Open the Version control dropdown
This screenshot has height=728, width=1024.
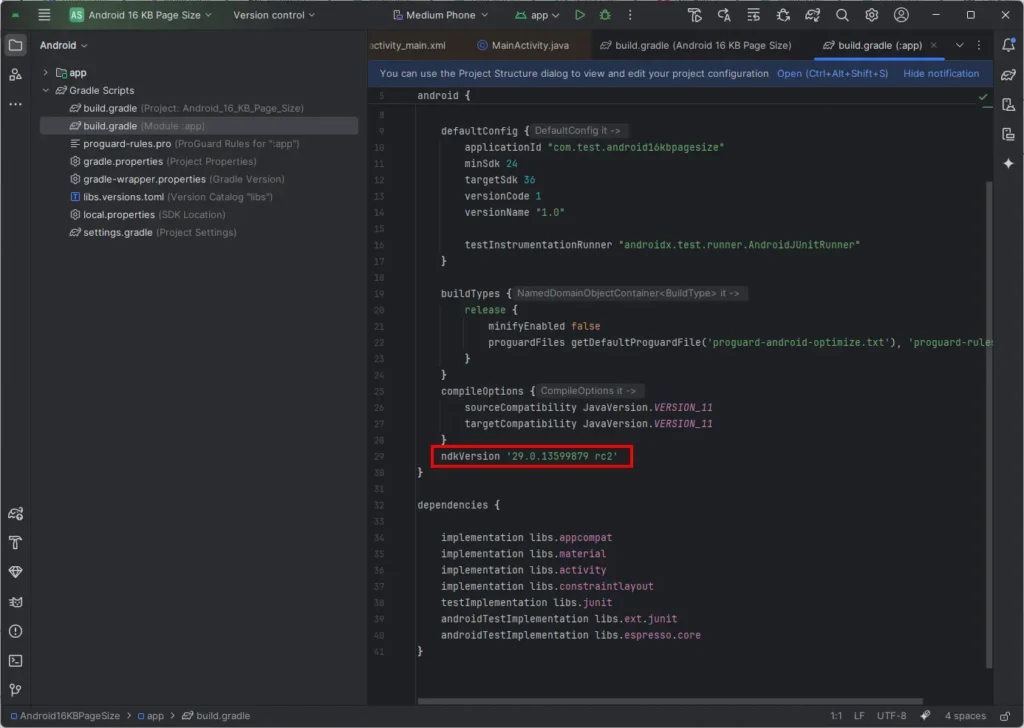(x=274, y=14)
